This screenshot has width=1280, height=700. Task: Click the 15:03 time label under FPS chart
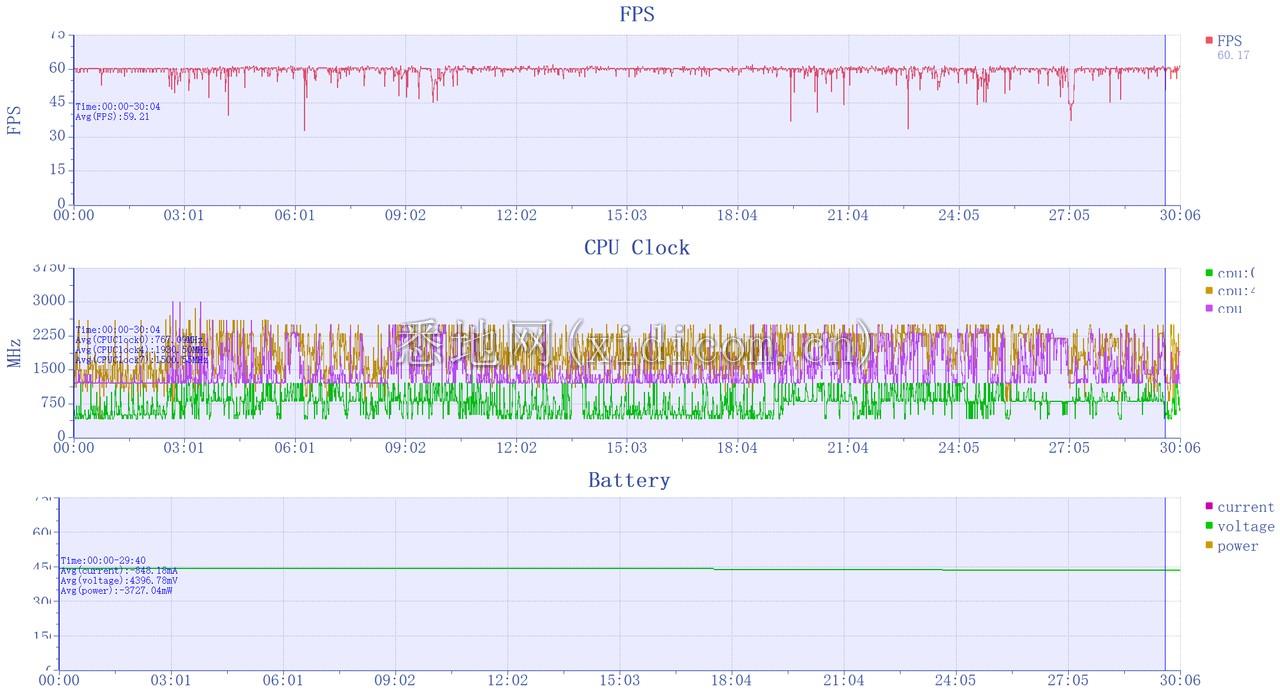(x=627, y=216)
